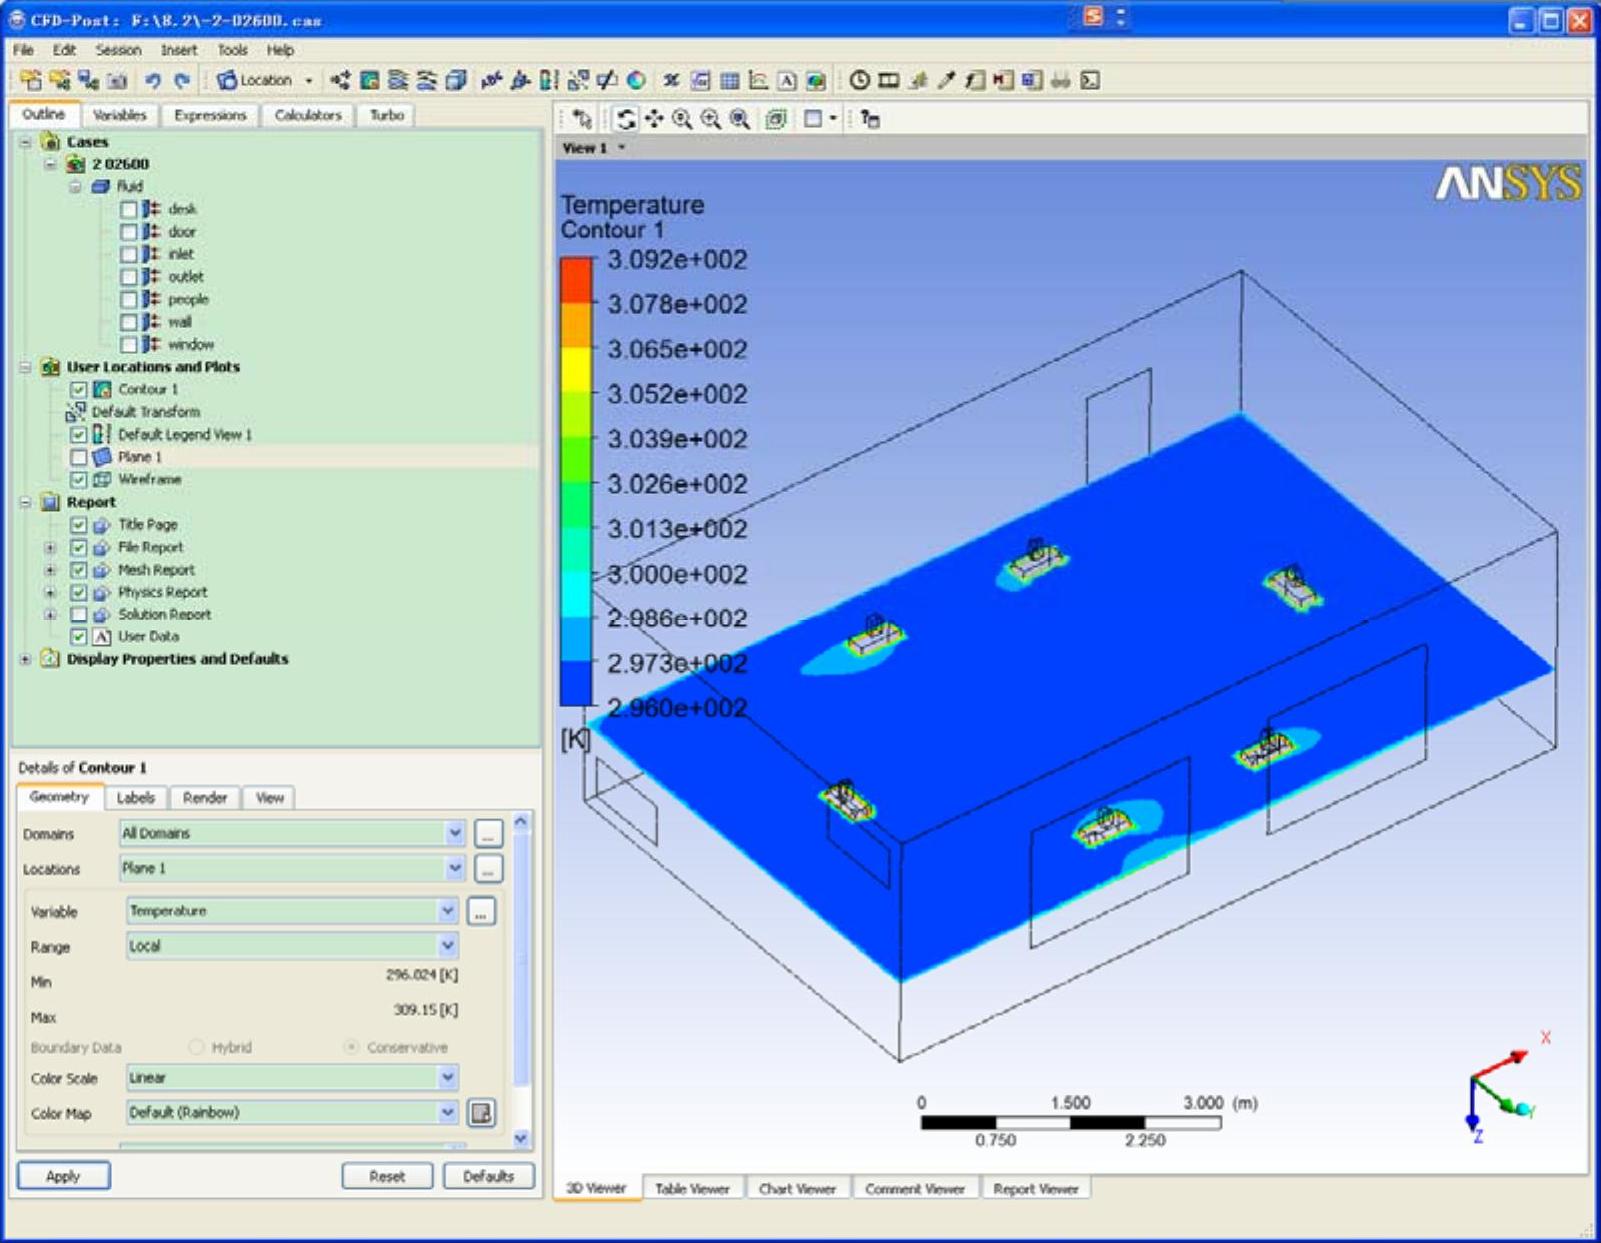Open the View 1 dropdown arrow
Image resolution: width=1601 pixels, height=1243 pixels.
coord(622,147)
